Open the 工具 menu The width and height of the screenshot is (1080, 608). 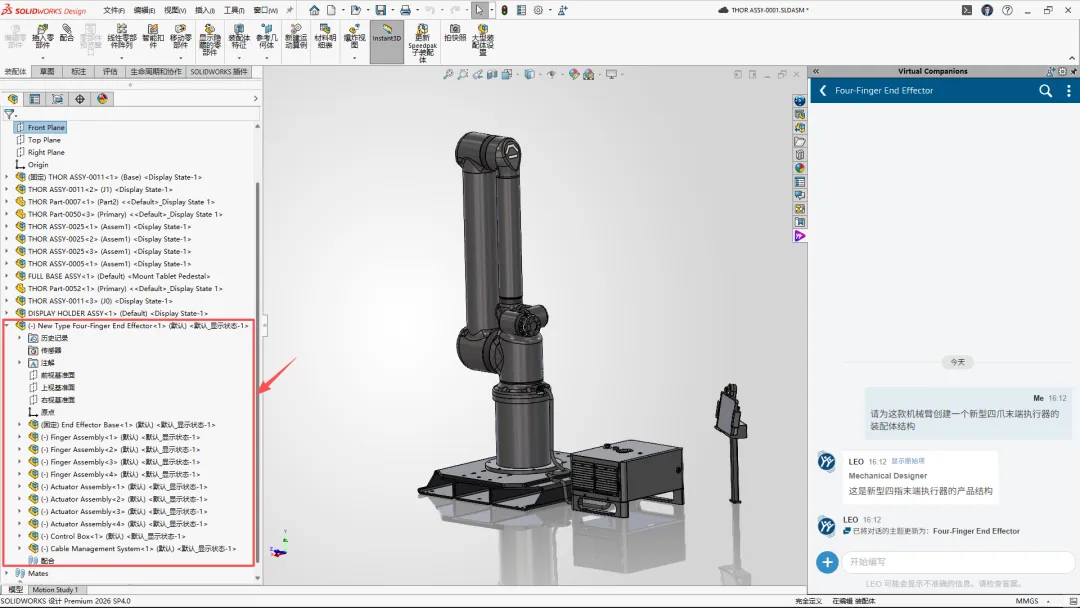pos(233,10)
